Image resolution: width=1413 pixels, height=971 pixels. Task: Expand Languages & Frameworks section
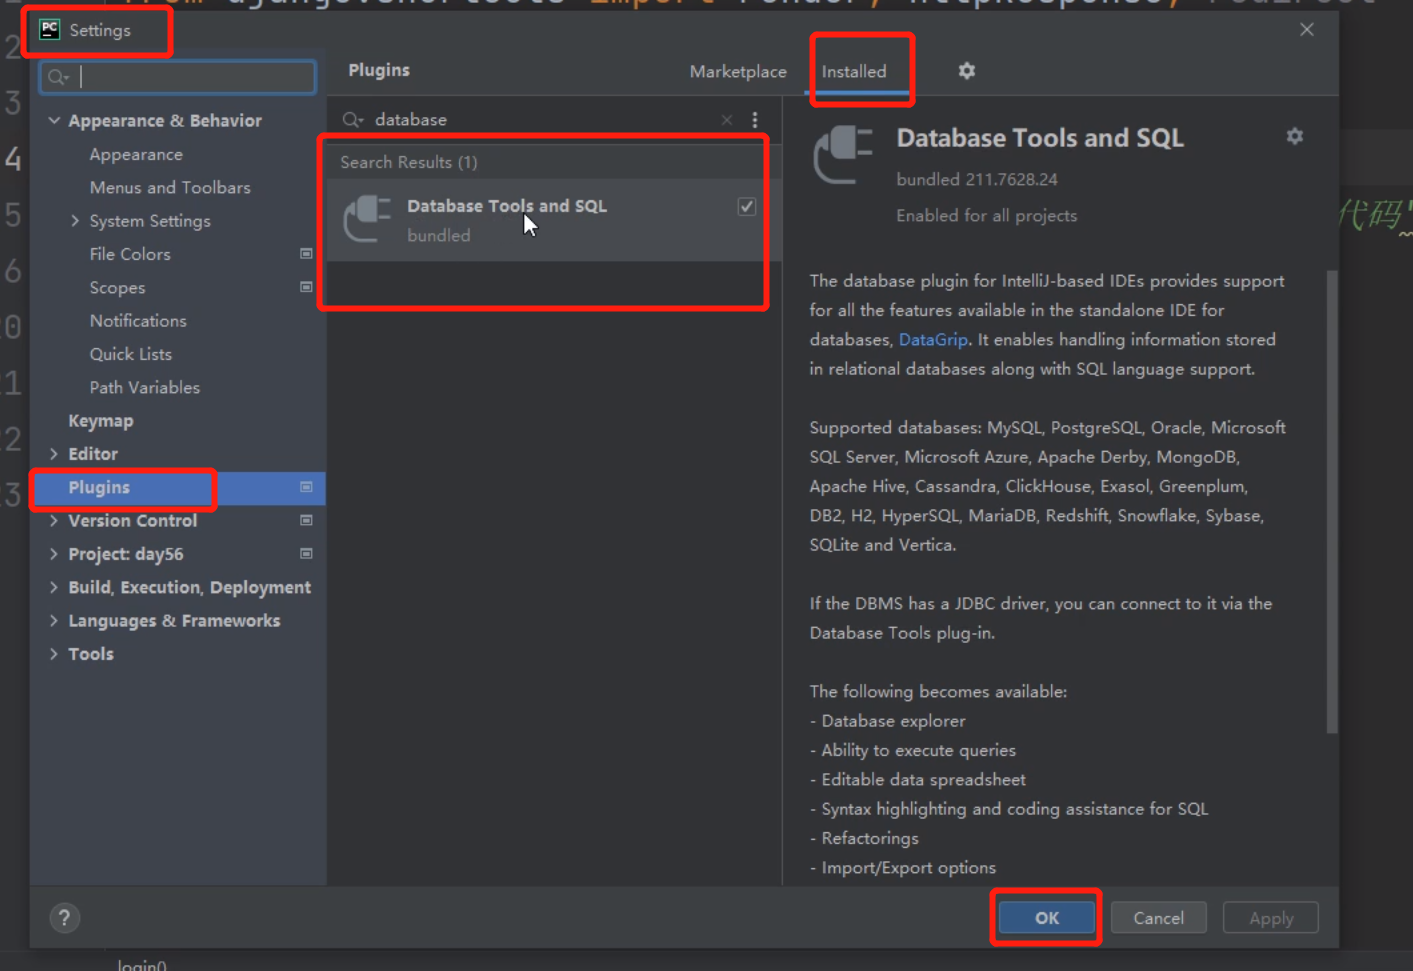(54, 621)
